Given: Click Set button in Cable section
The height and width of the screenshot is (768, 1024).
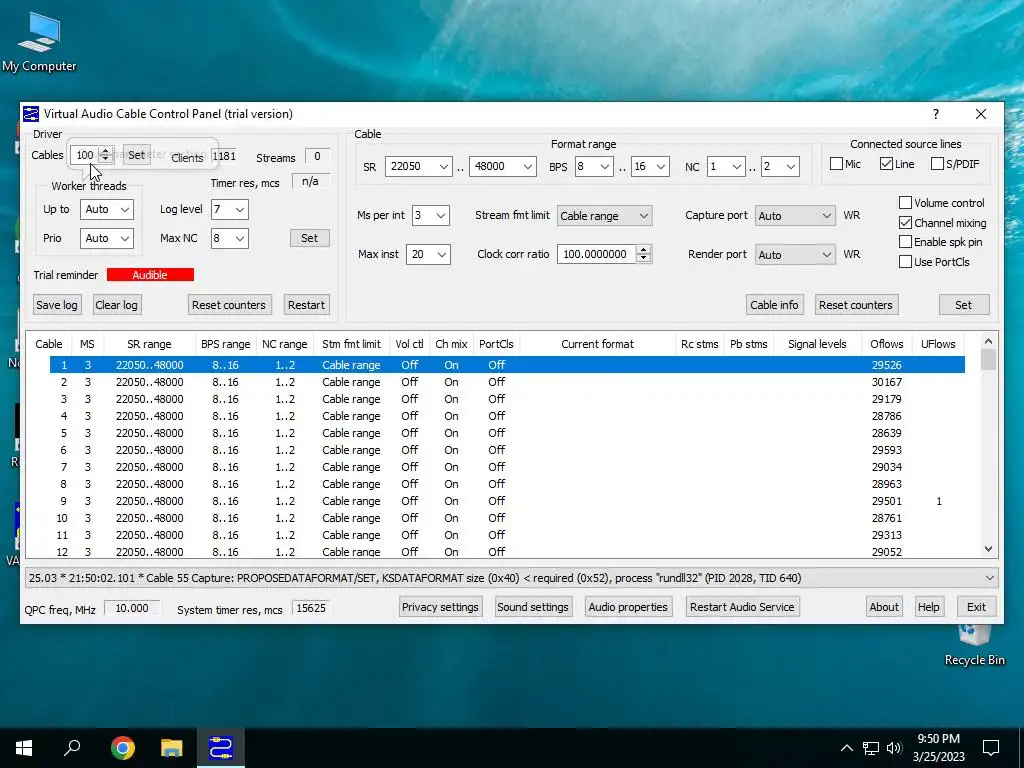Looking at the screenshot, I should click(964, 305).
